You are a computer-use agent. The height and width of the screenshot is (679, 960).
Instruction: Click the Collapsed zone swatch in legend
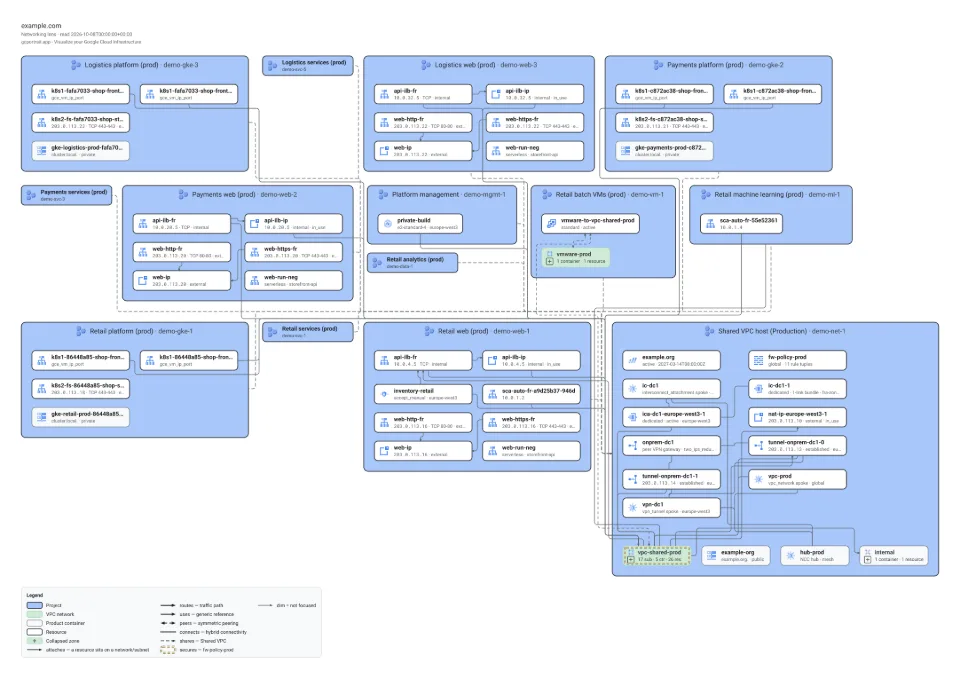point(34,641)
